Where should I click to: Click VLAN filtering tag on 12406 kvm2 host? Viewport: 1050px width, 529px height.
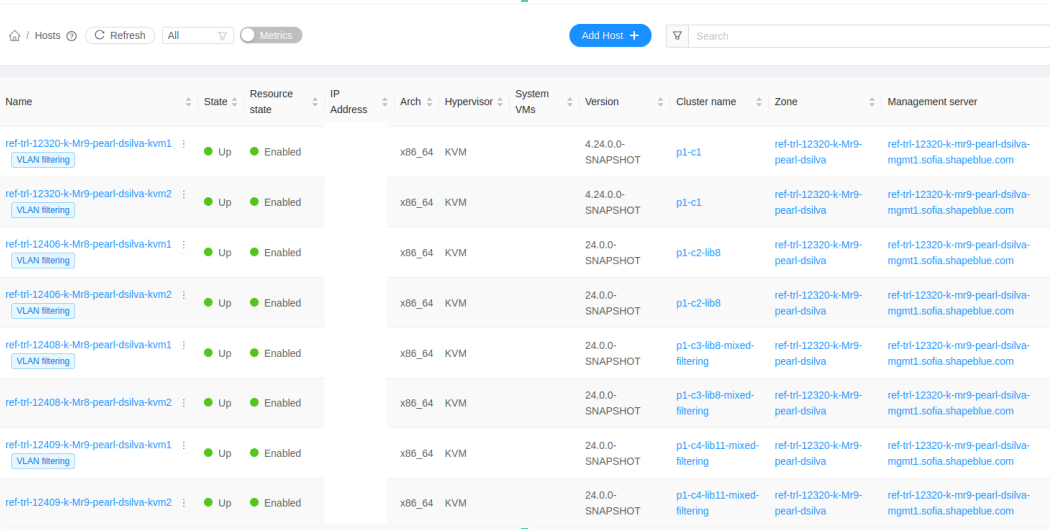43,311
